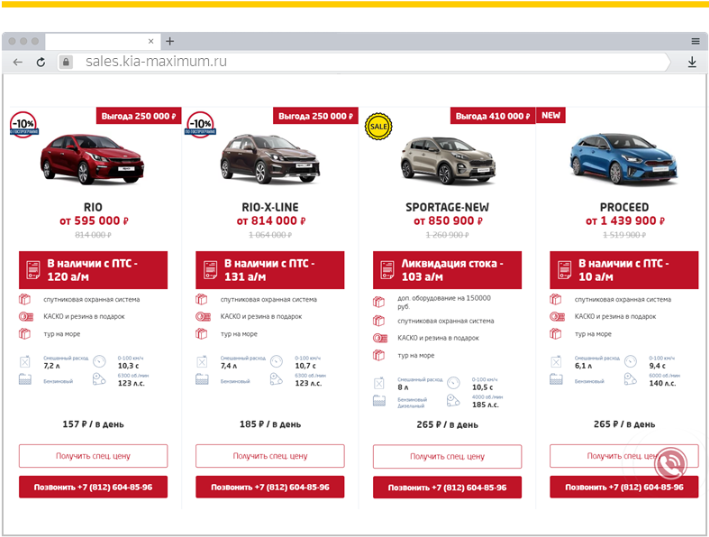
Task: Click gift icon beside 'доп. оборудование на 150000'
Action: [379, 301]
